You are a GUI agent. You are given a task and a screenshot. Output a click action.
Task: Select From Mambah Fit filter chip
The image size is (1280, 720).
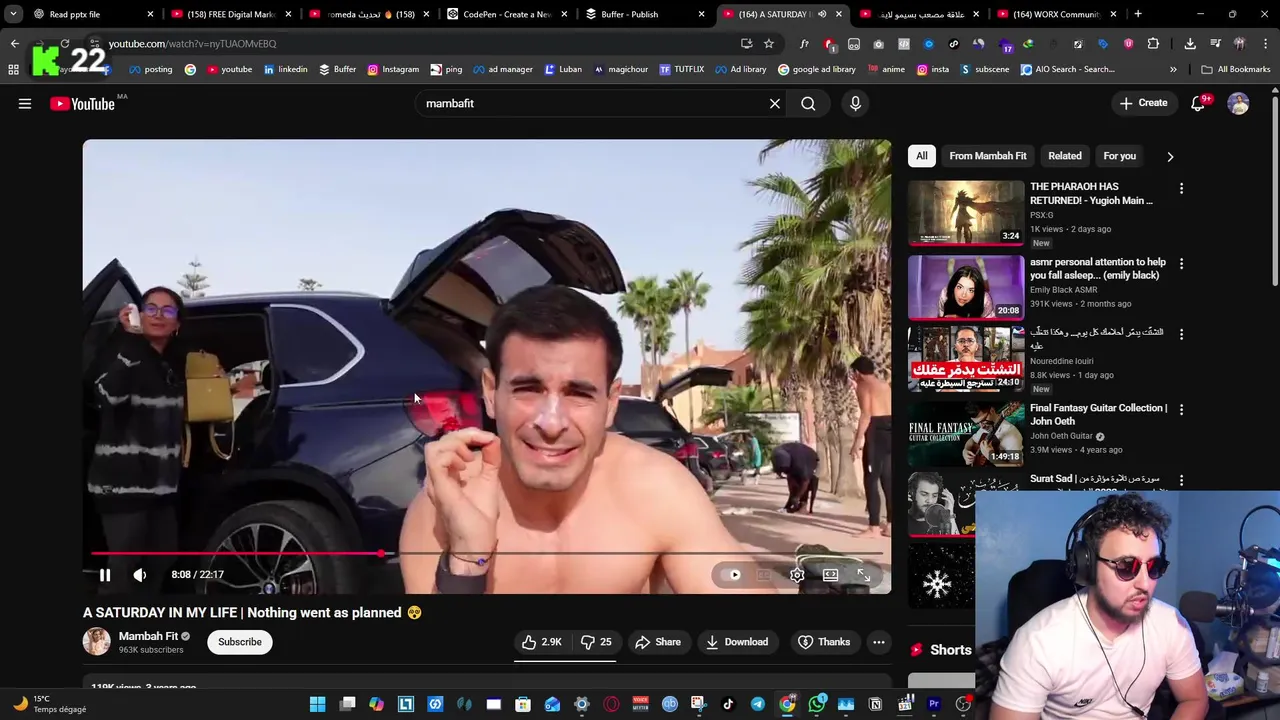click(x=988, y=156)
